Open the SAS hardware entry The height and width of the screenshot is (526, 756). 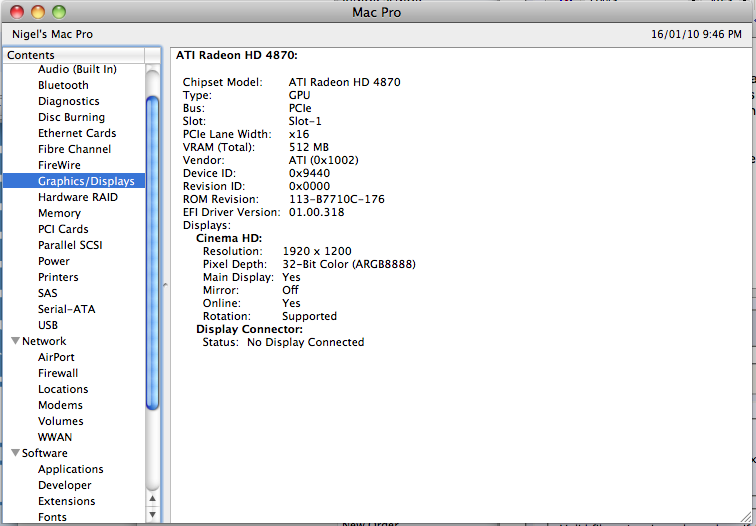48,293
